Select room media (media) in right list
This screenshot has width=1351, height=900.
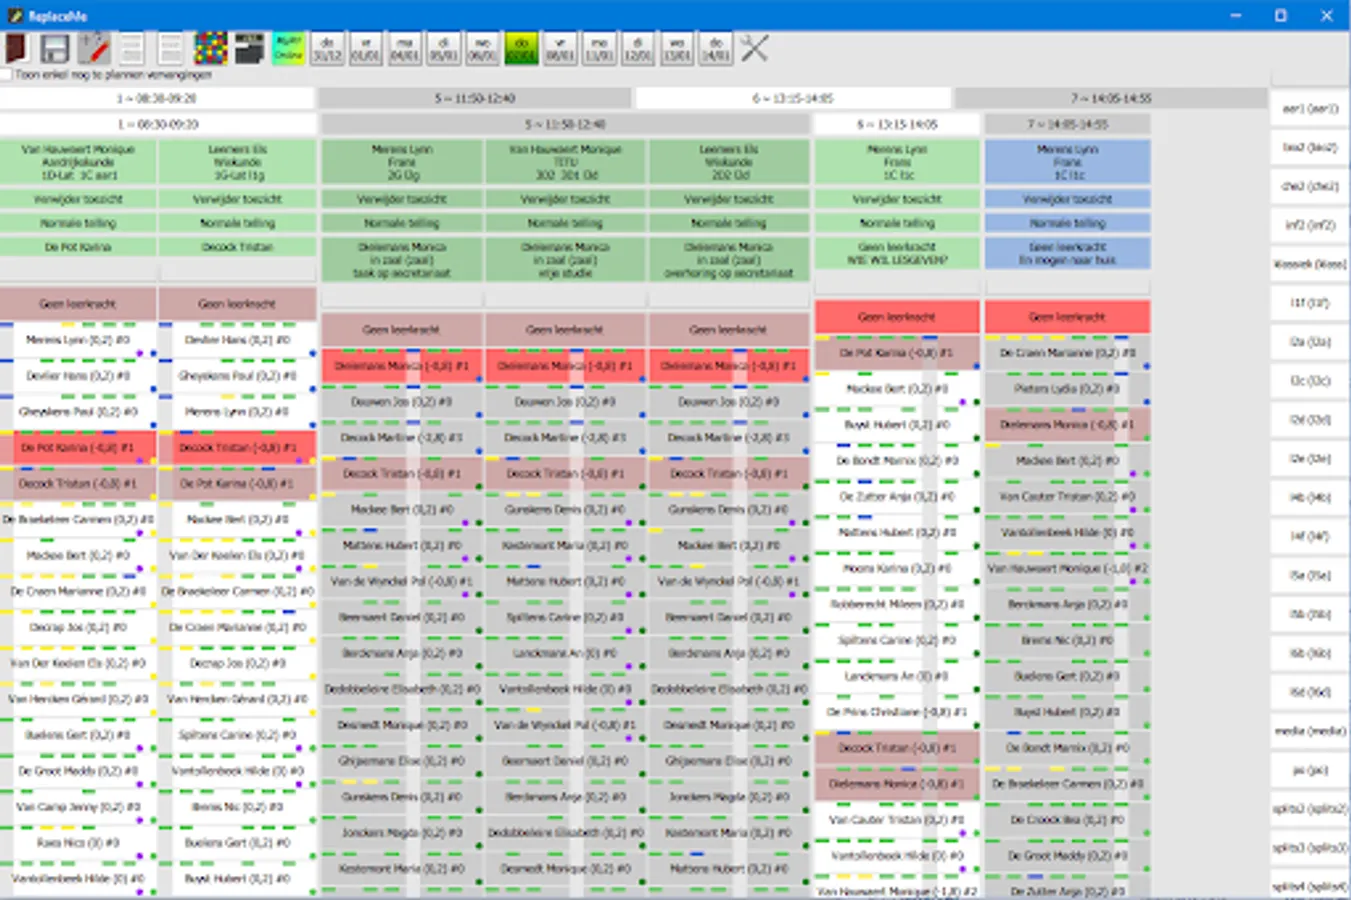pos(1310,731)
